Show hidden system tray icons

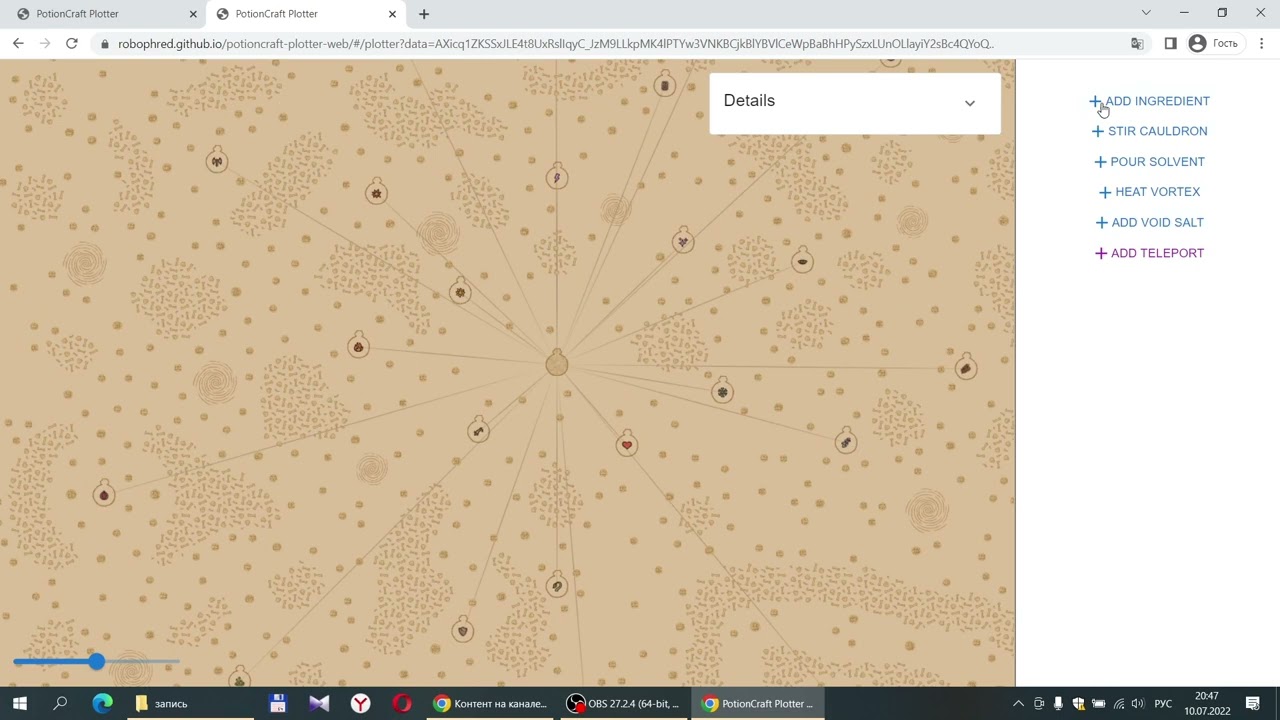1018,704
